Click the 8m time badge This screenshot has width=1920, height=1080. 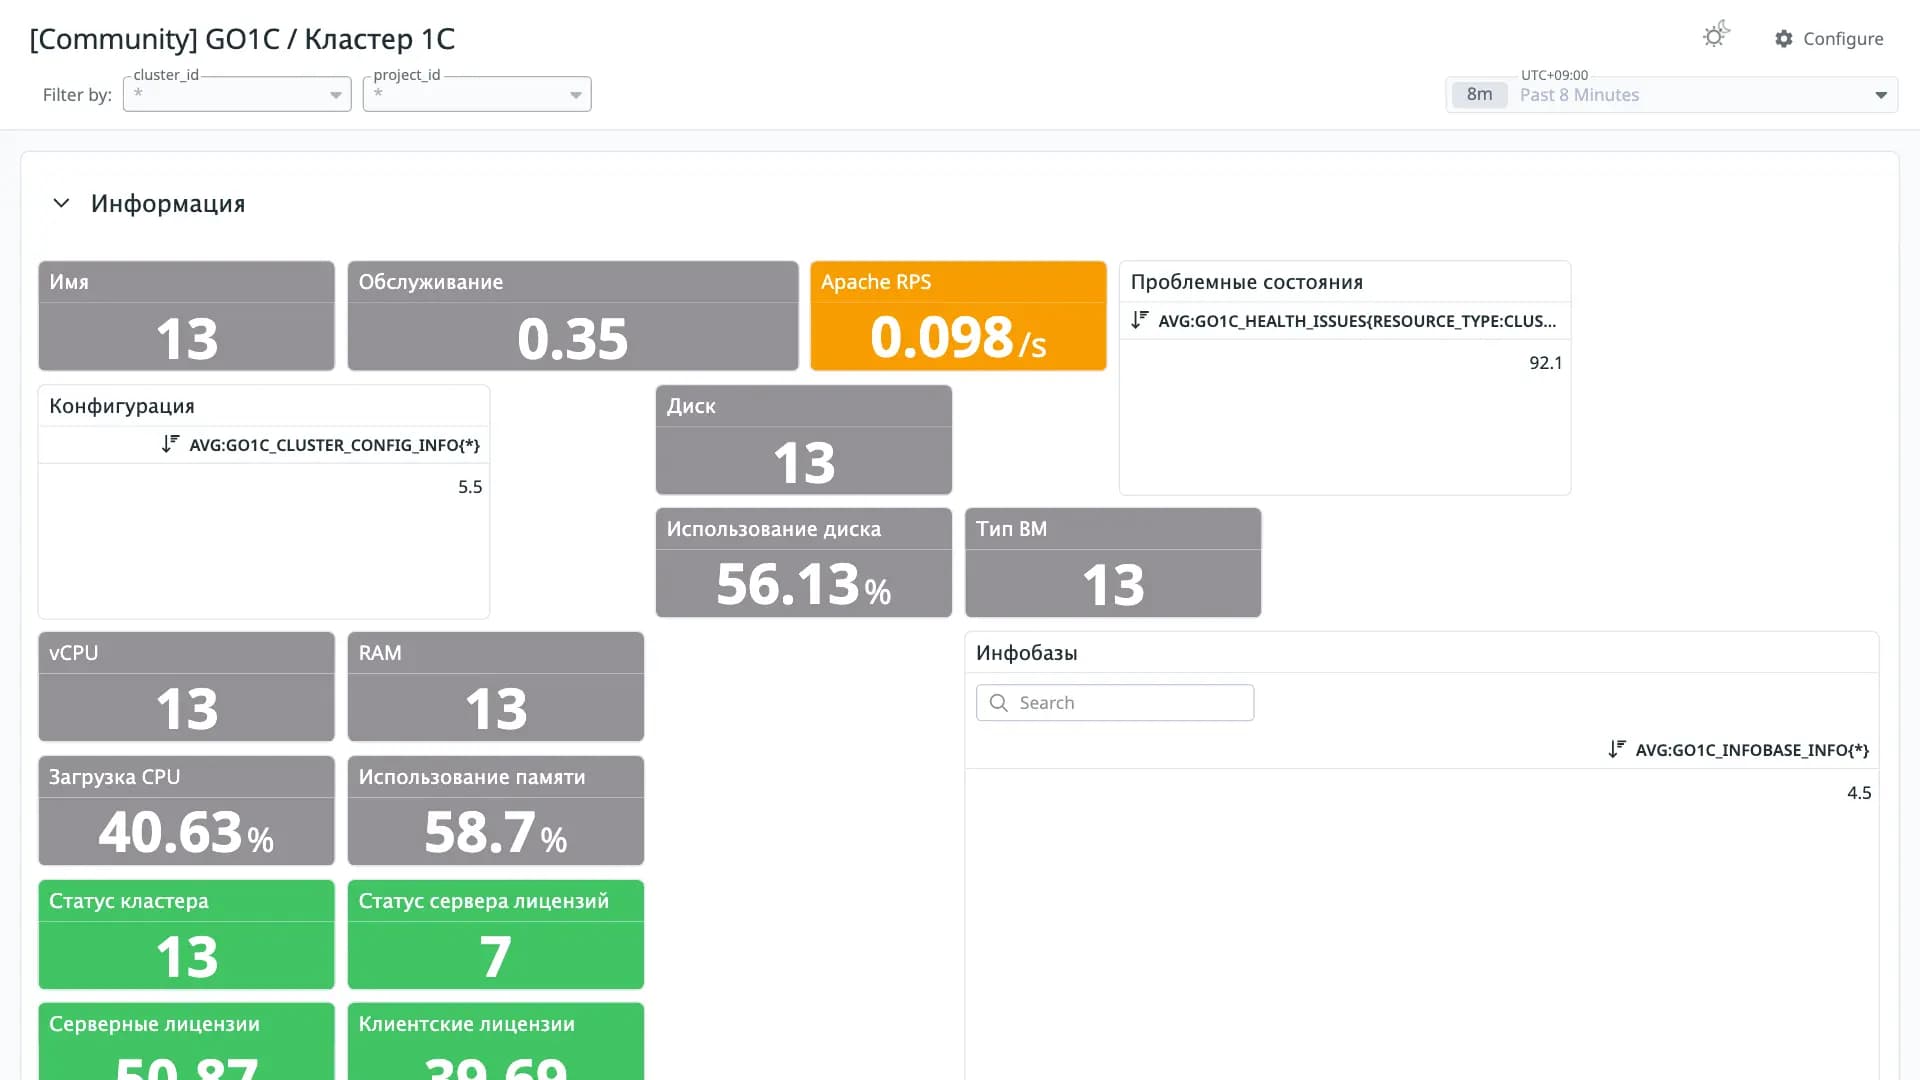(1480, 95)
